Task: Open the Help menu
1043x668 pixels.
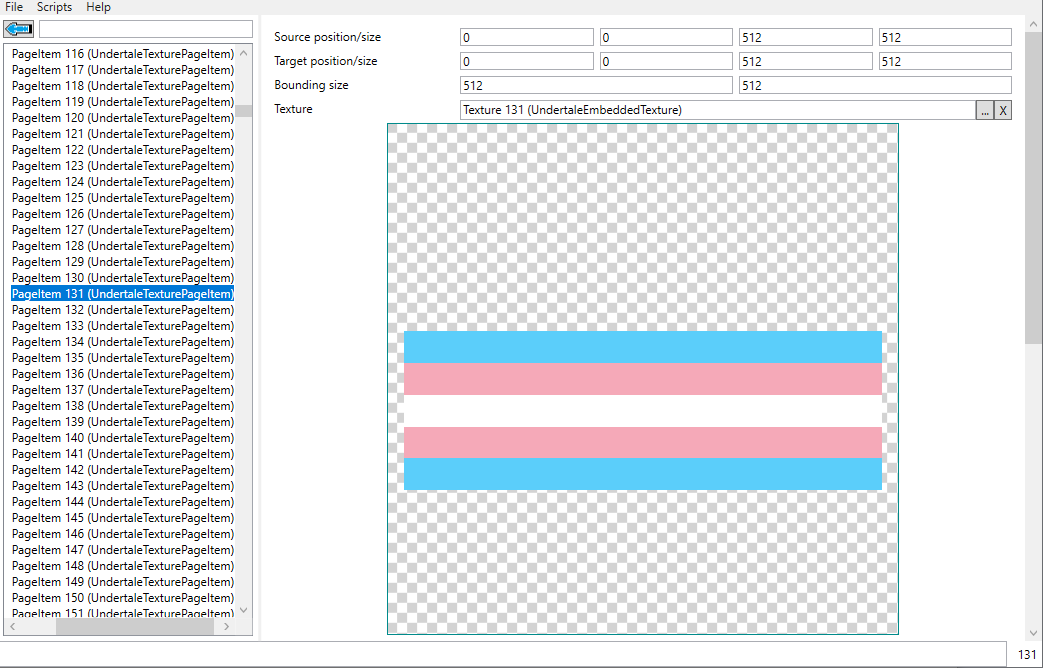Action: (x=98, y=7)
